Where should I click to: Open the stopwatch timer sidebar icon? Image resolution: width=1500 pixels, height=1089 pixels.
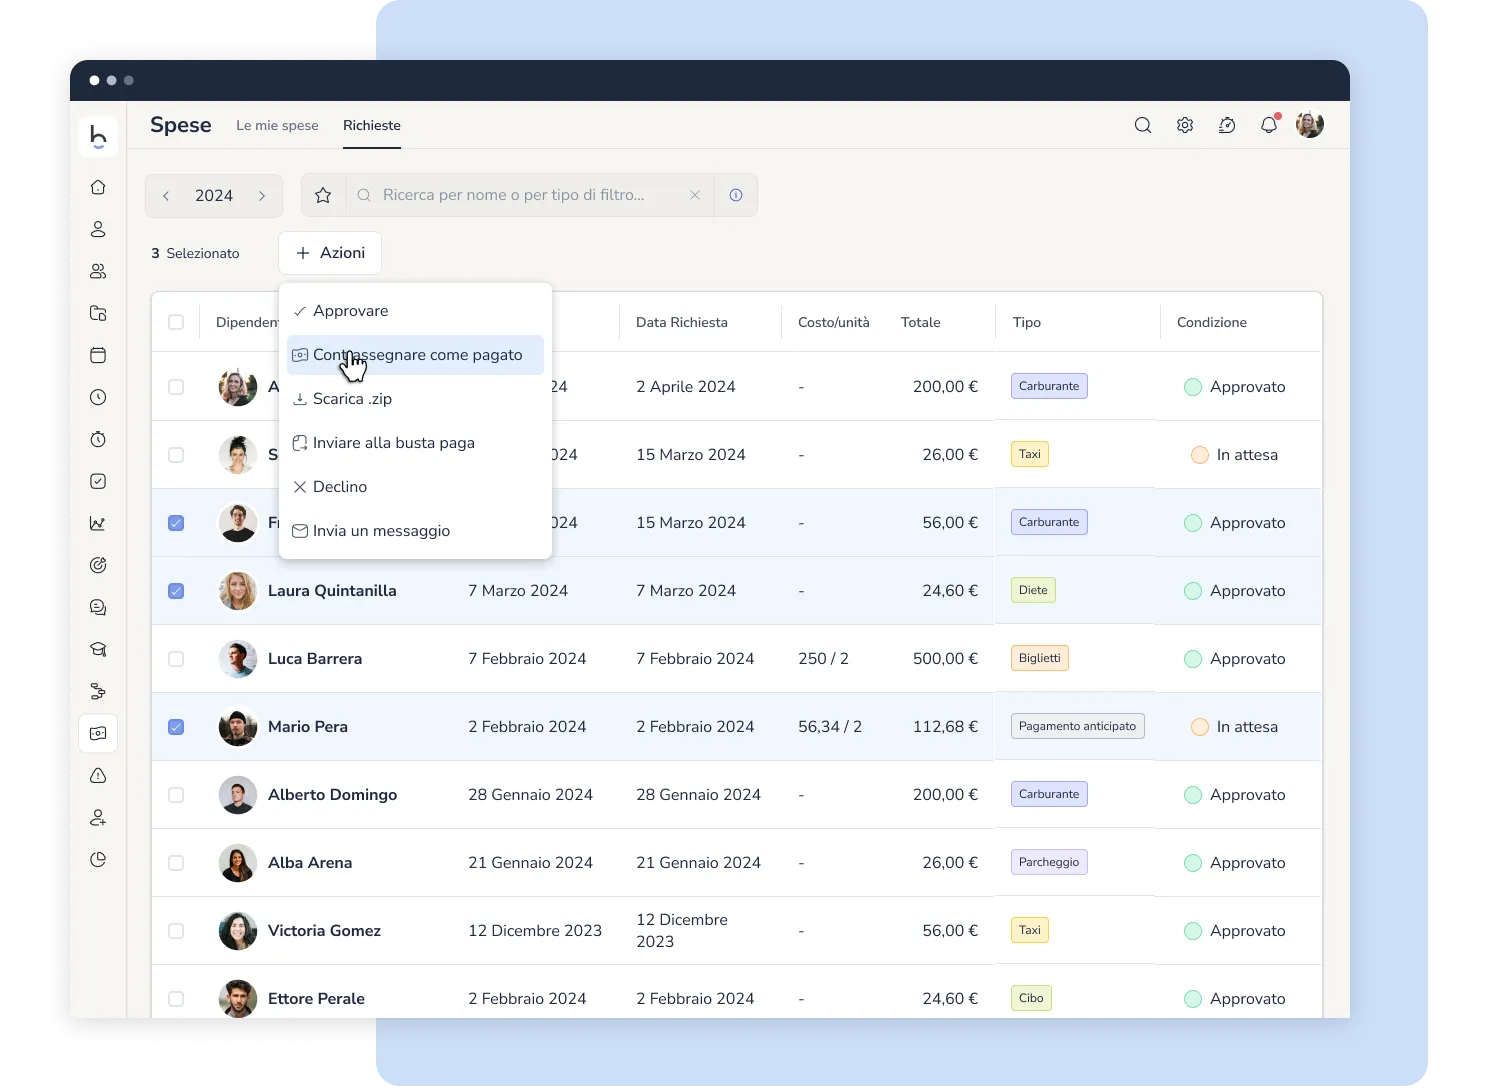coord(98,439)
